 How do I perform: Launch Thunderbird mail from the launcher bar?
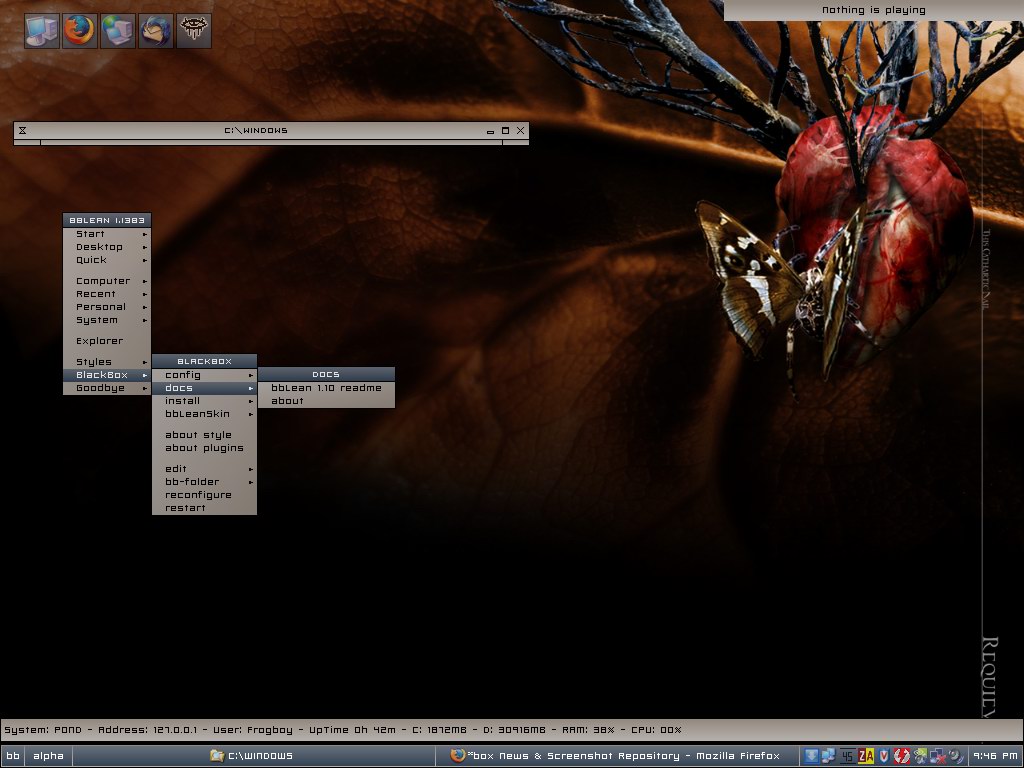pos(155,31)
